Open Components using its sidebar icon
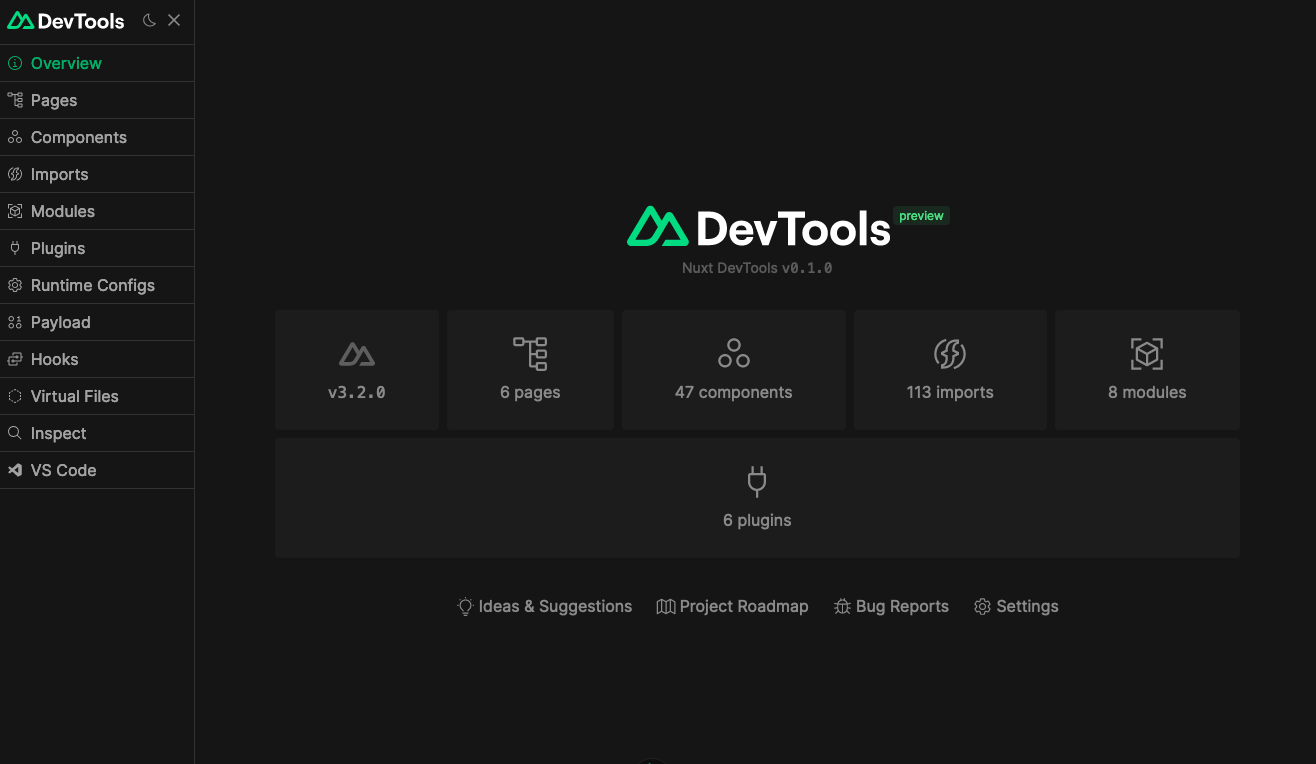Image resolution: width=1316 pixels, height=764 pixels. [14, 137]
